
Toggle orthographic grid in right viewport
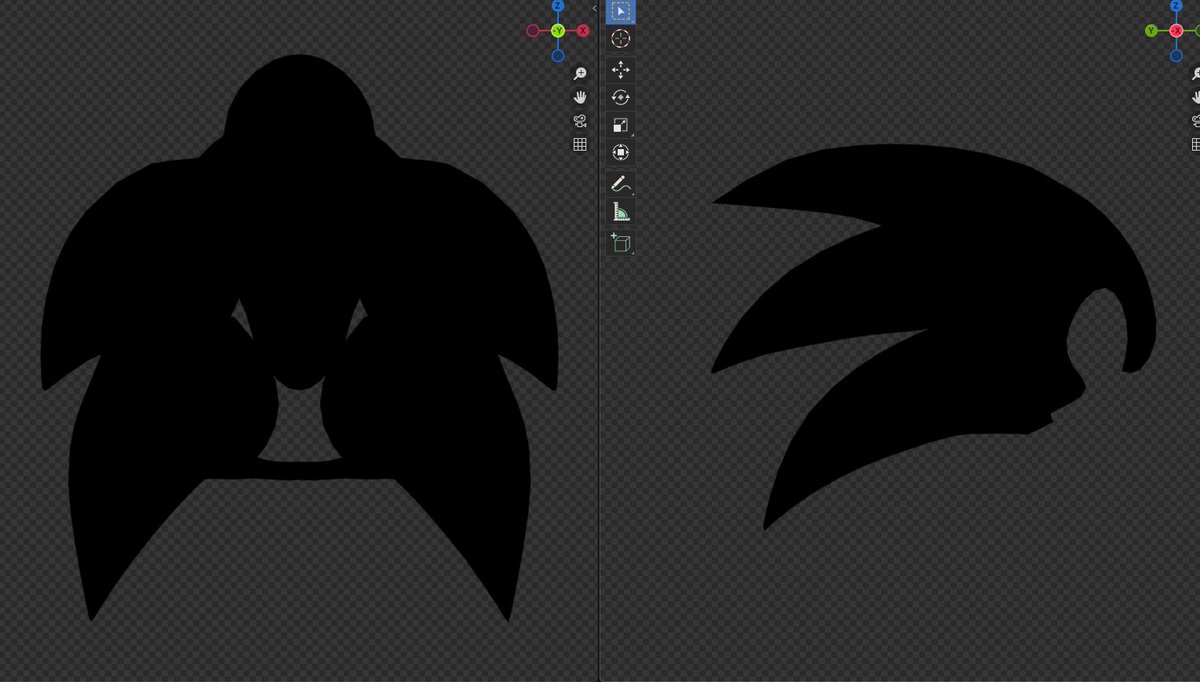coord(1196,145)
